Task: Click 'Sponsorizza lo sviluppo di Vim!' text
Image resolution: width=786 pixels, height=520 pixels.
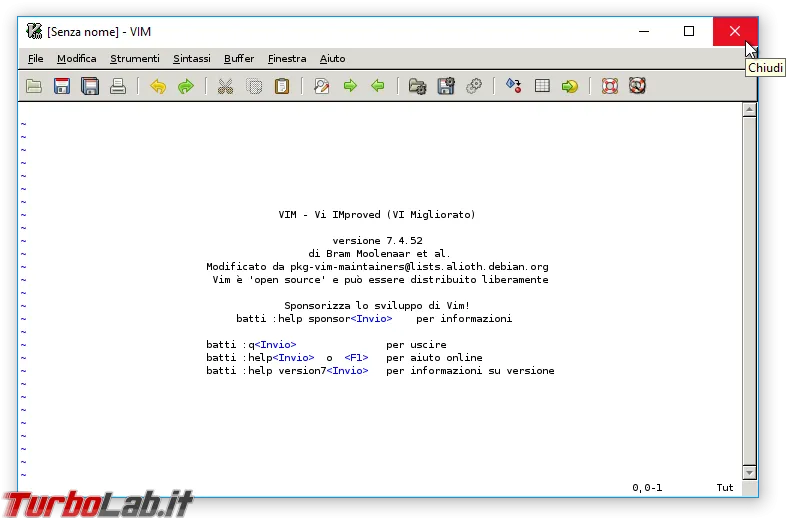Action: (377, 306)
